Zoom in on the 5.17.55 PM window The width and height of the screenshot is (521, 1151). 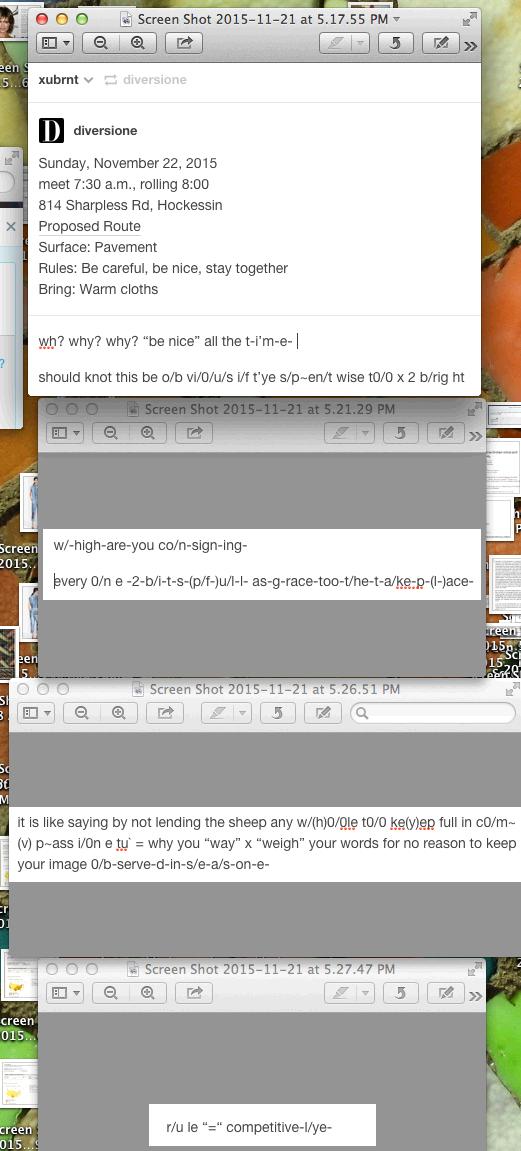[x=137, y=43]
